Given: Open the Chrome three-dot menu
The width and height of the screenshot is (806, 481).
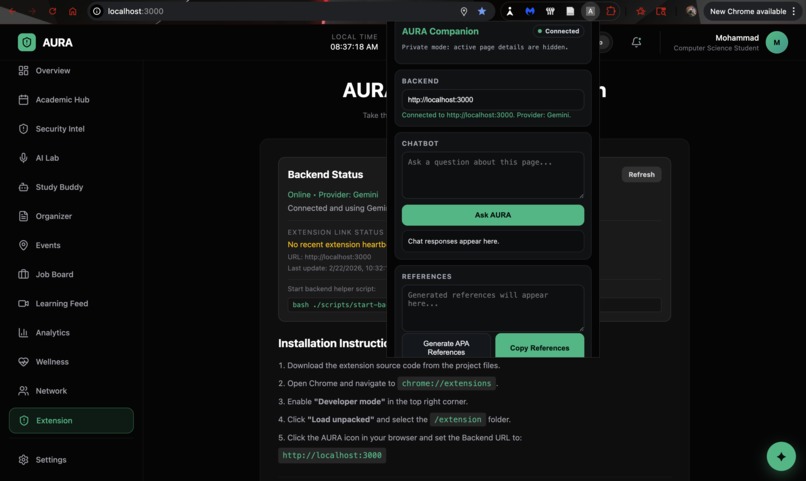Looking at the screenshot, I should pyautogui.click(x=794, y=11).
